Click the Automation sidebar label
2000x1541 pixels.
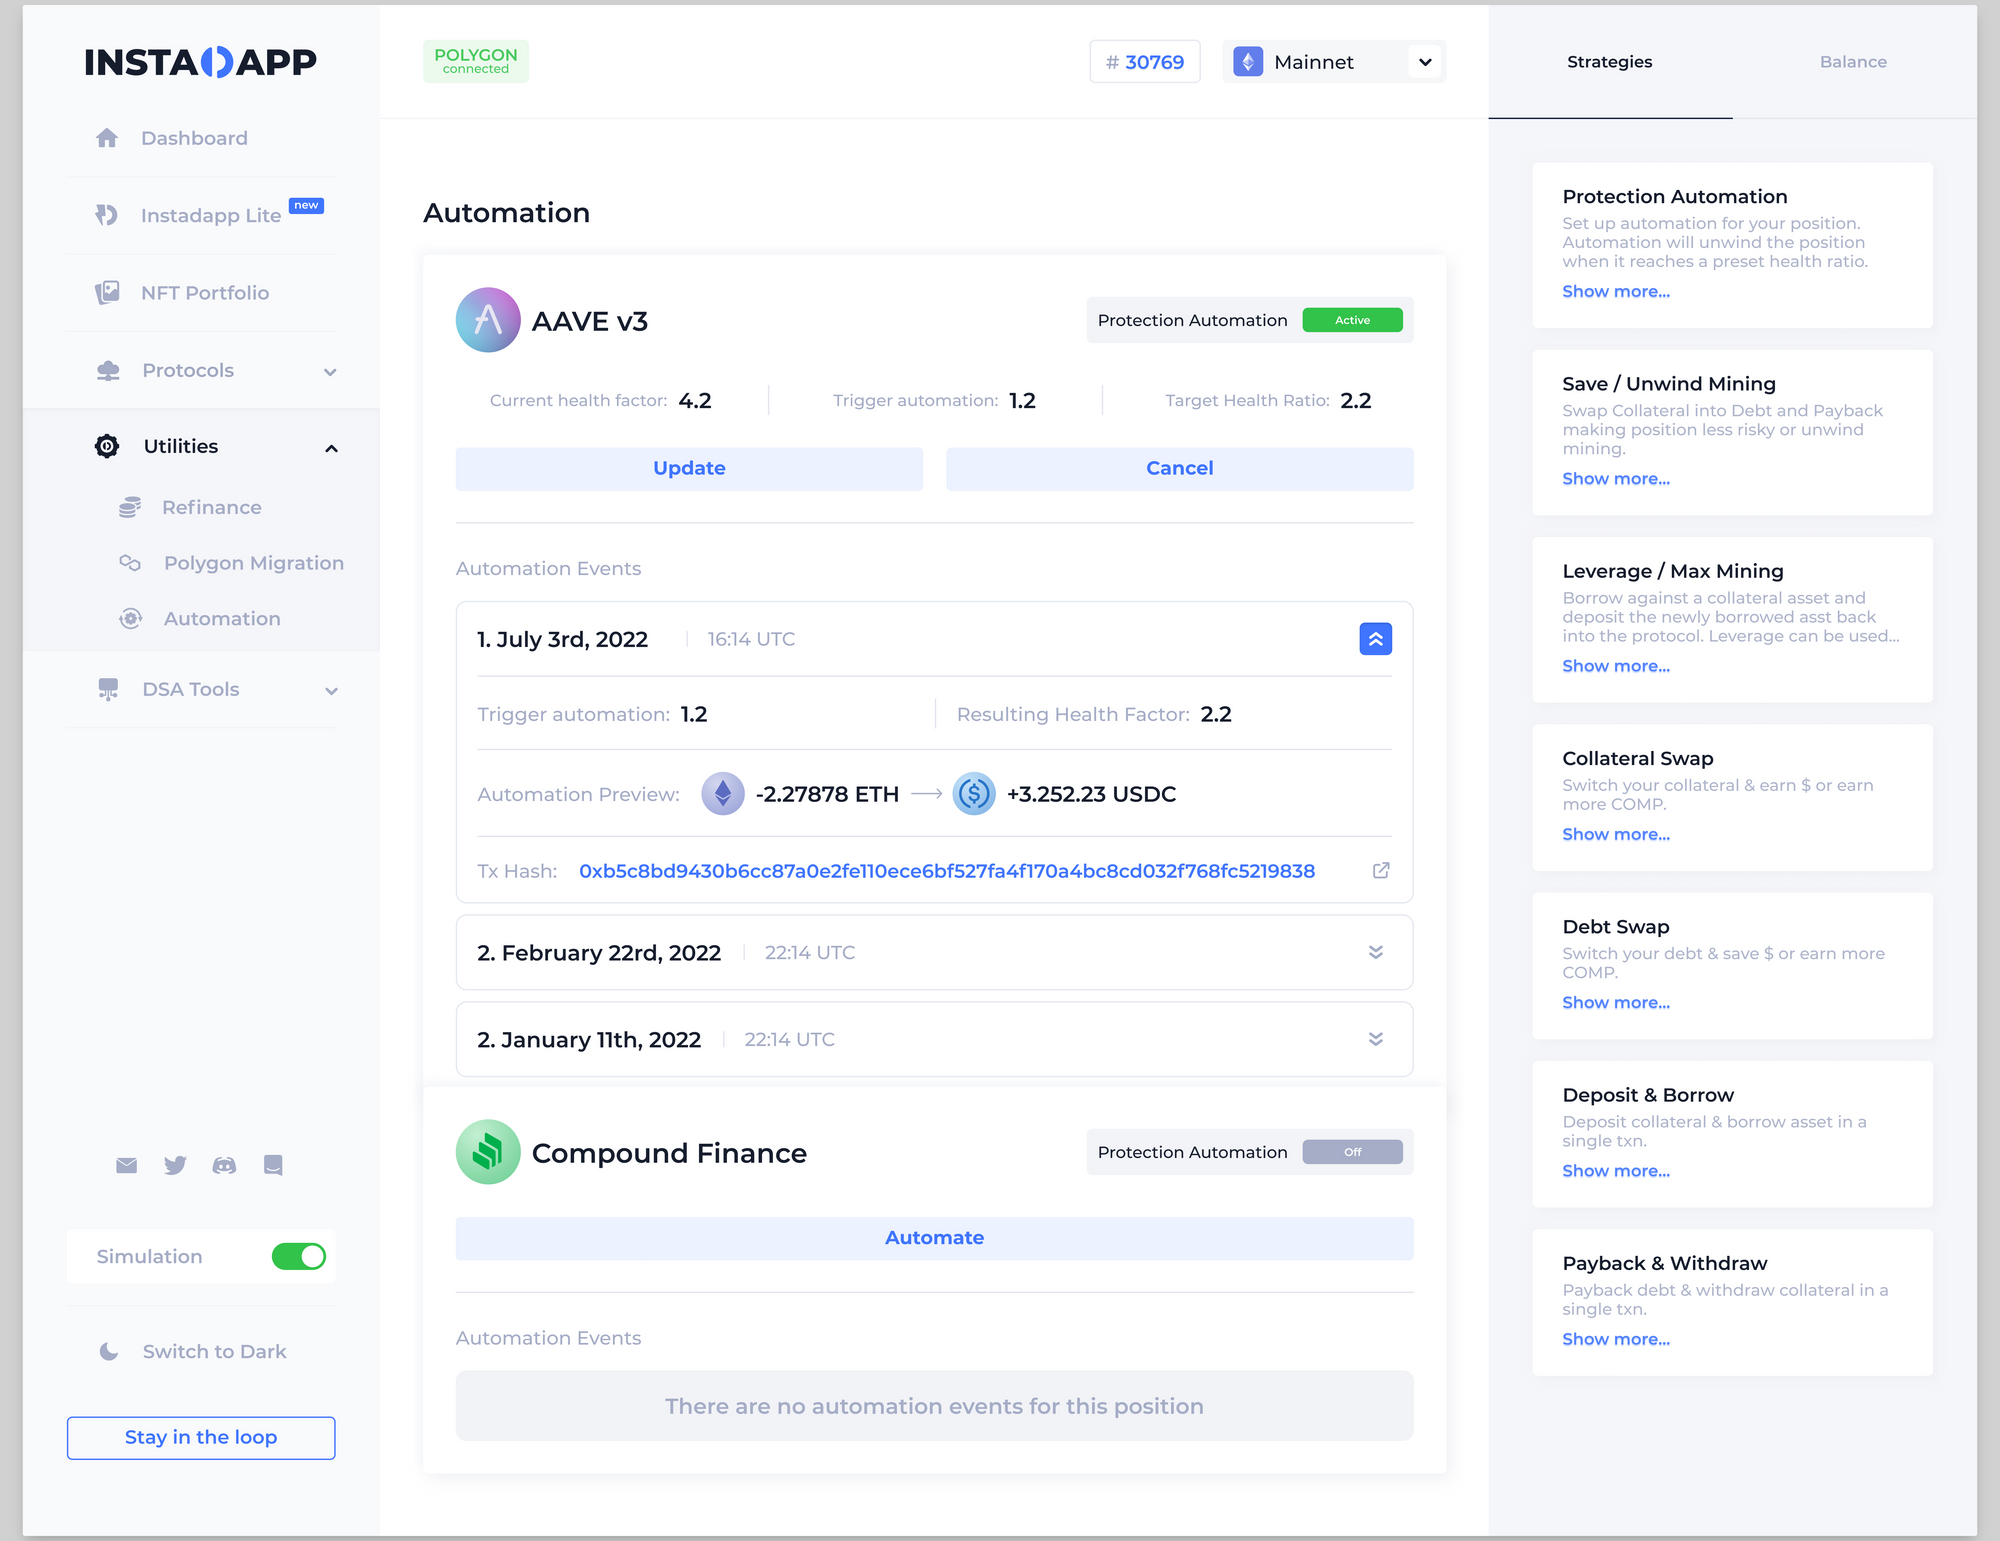[x=222, y=618]
